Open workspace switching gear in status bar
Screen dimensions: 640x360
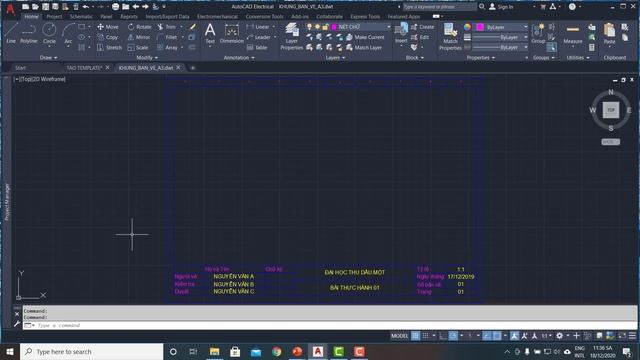560,336
